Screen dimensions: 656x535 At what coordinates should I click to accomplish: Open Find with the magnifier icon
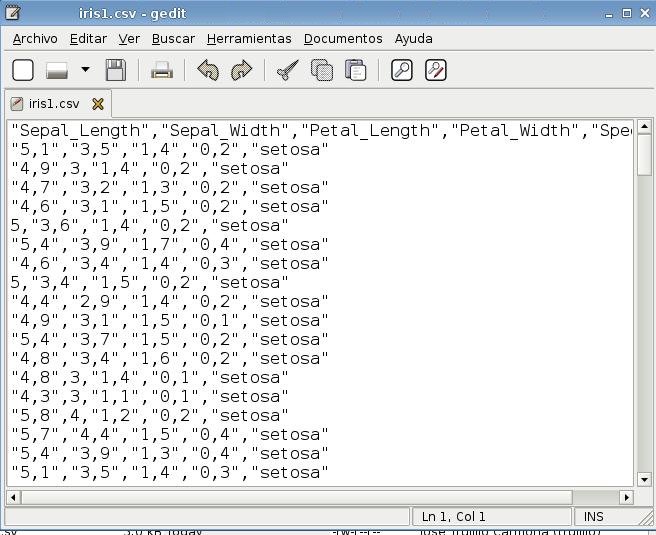402,70
